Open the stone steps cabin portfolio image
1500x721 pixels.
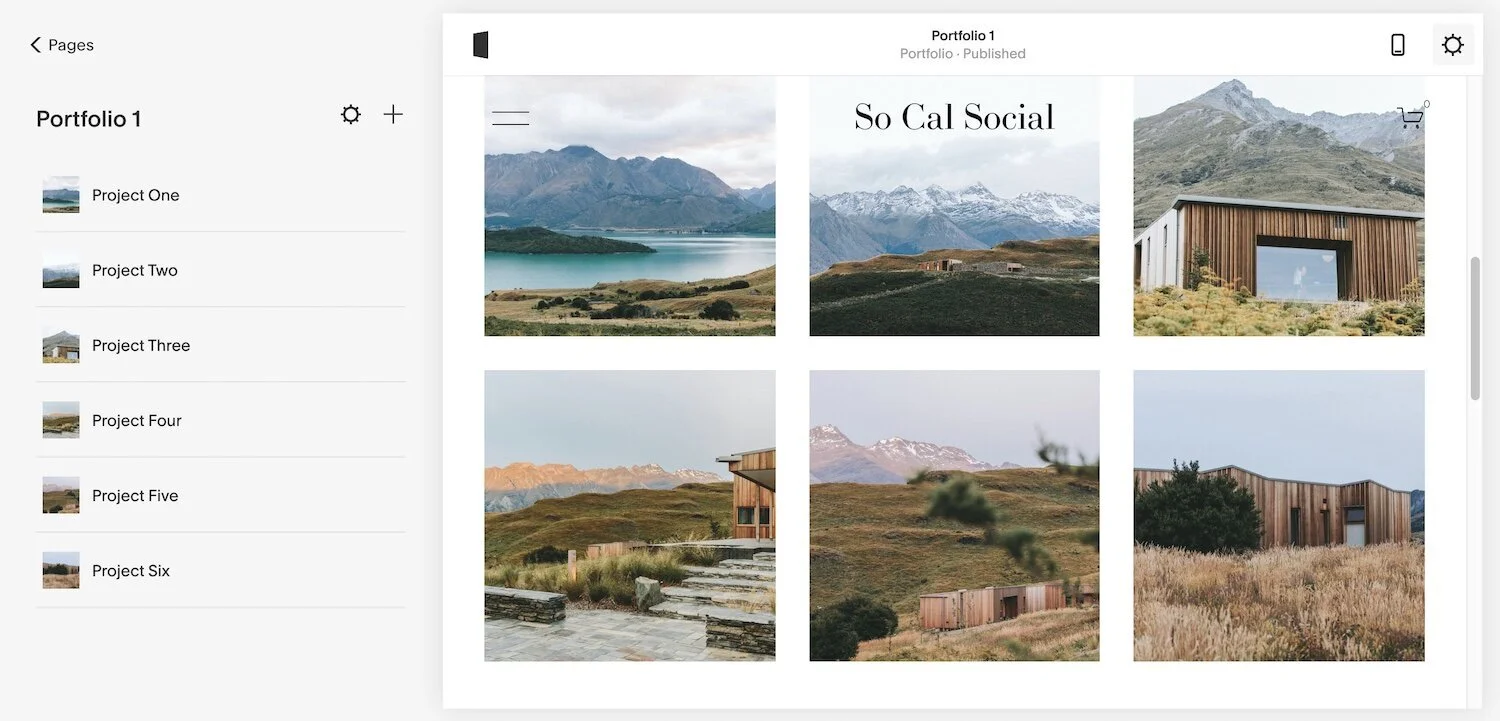(630, 516)
